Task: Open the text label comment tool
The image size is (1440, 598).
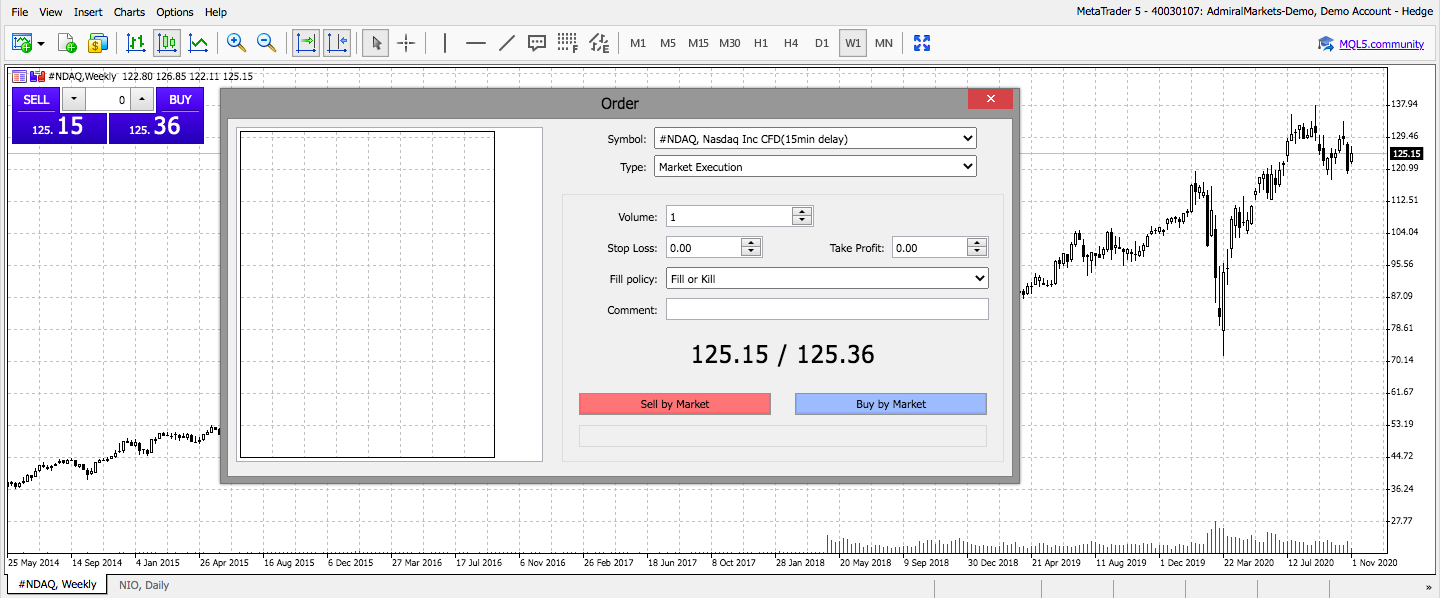Action: coord(537,43)
